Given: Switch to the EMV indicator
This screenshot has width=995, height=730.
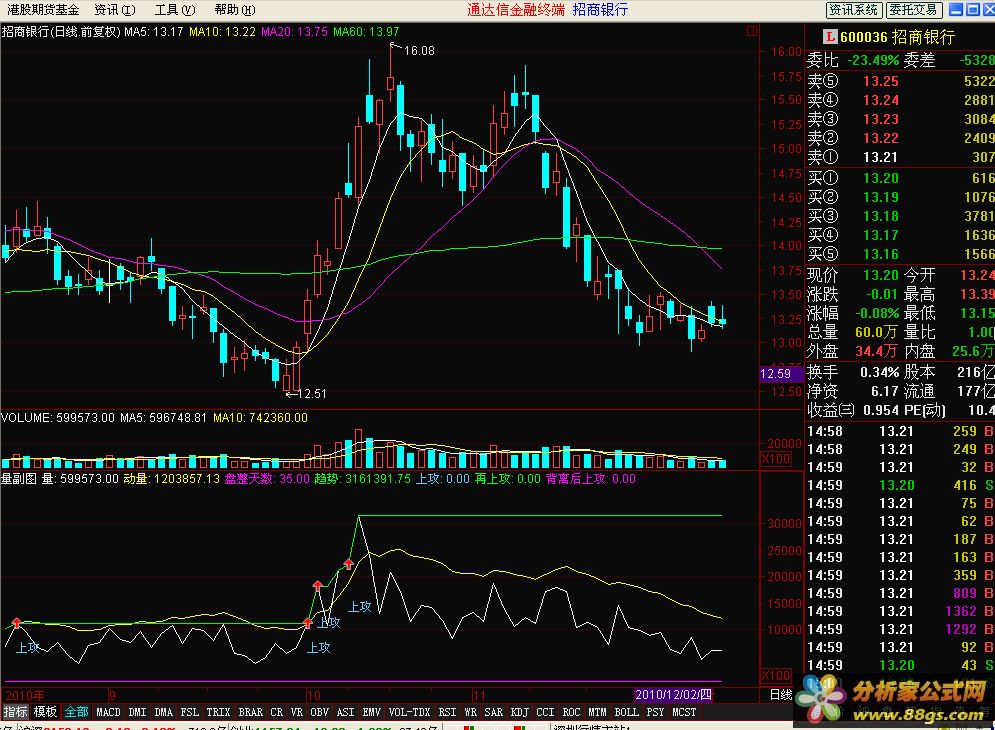Looking at the screenshot, I should (x=371, y=712).
